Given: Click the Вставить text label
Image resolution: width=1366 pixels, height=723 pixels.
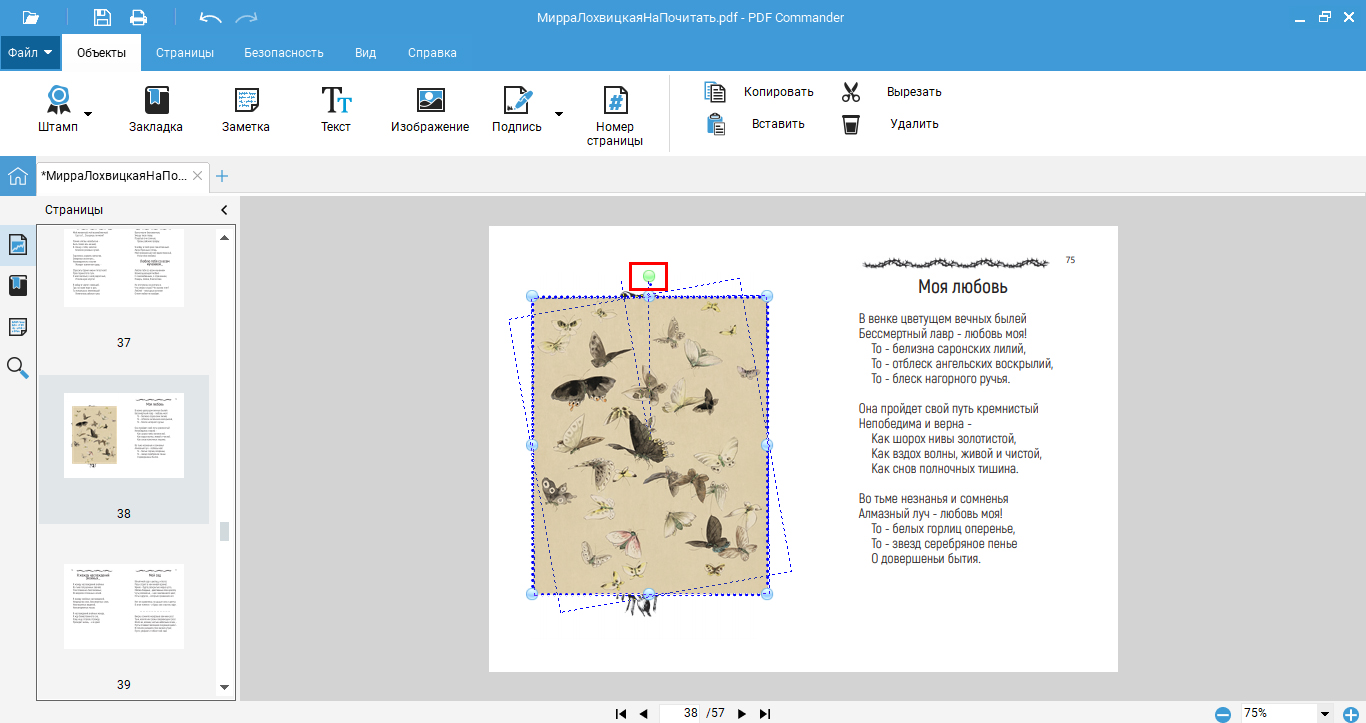Looking at the screenshot, I should click(x=779, y=124).
